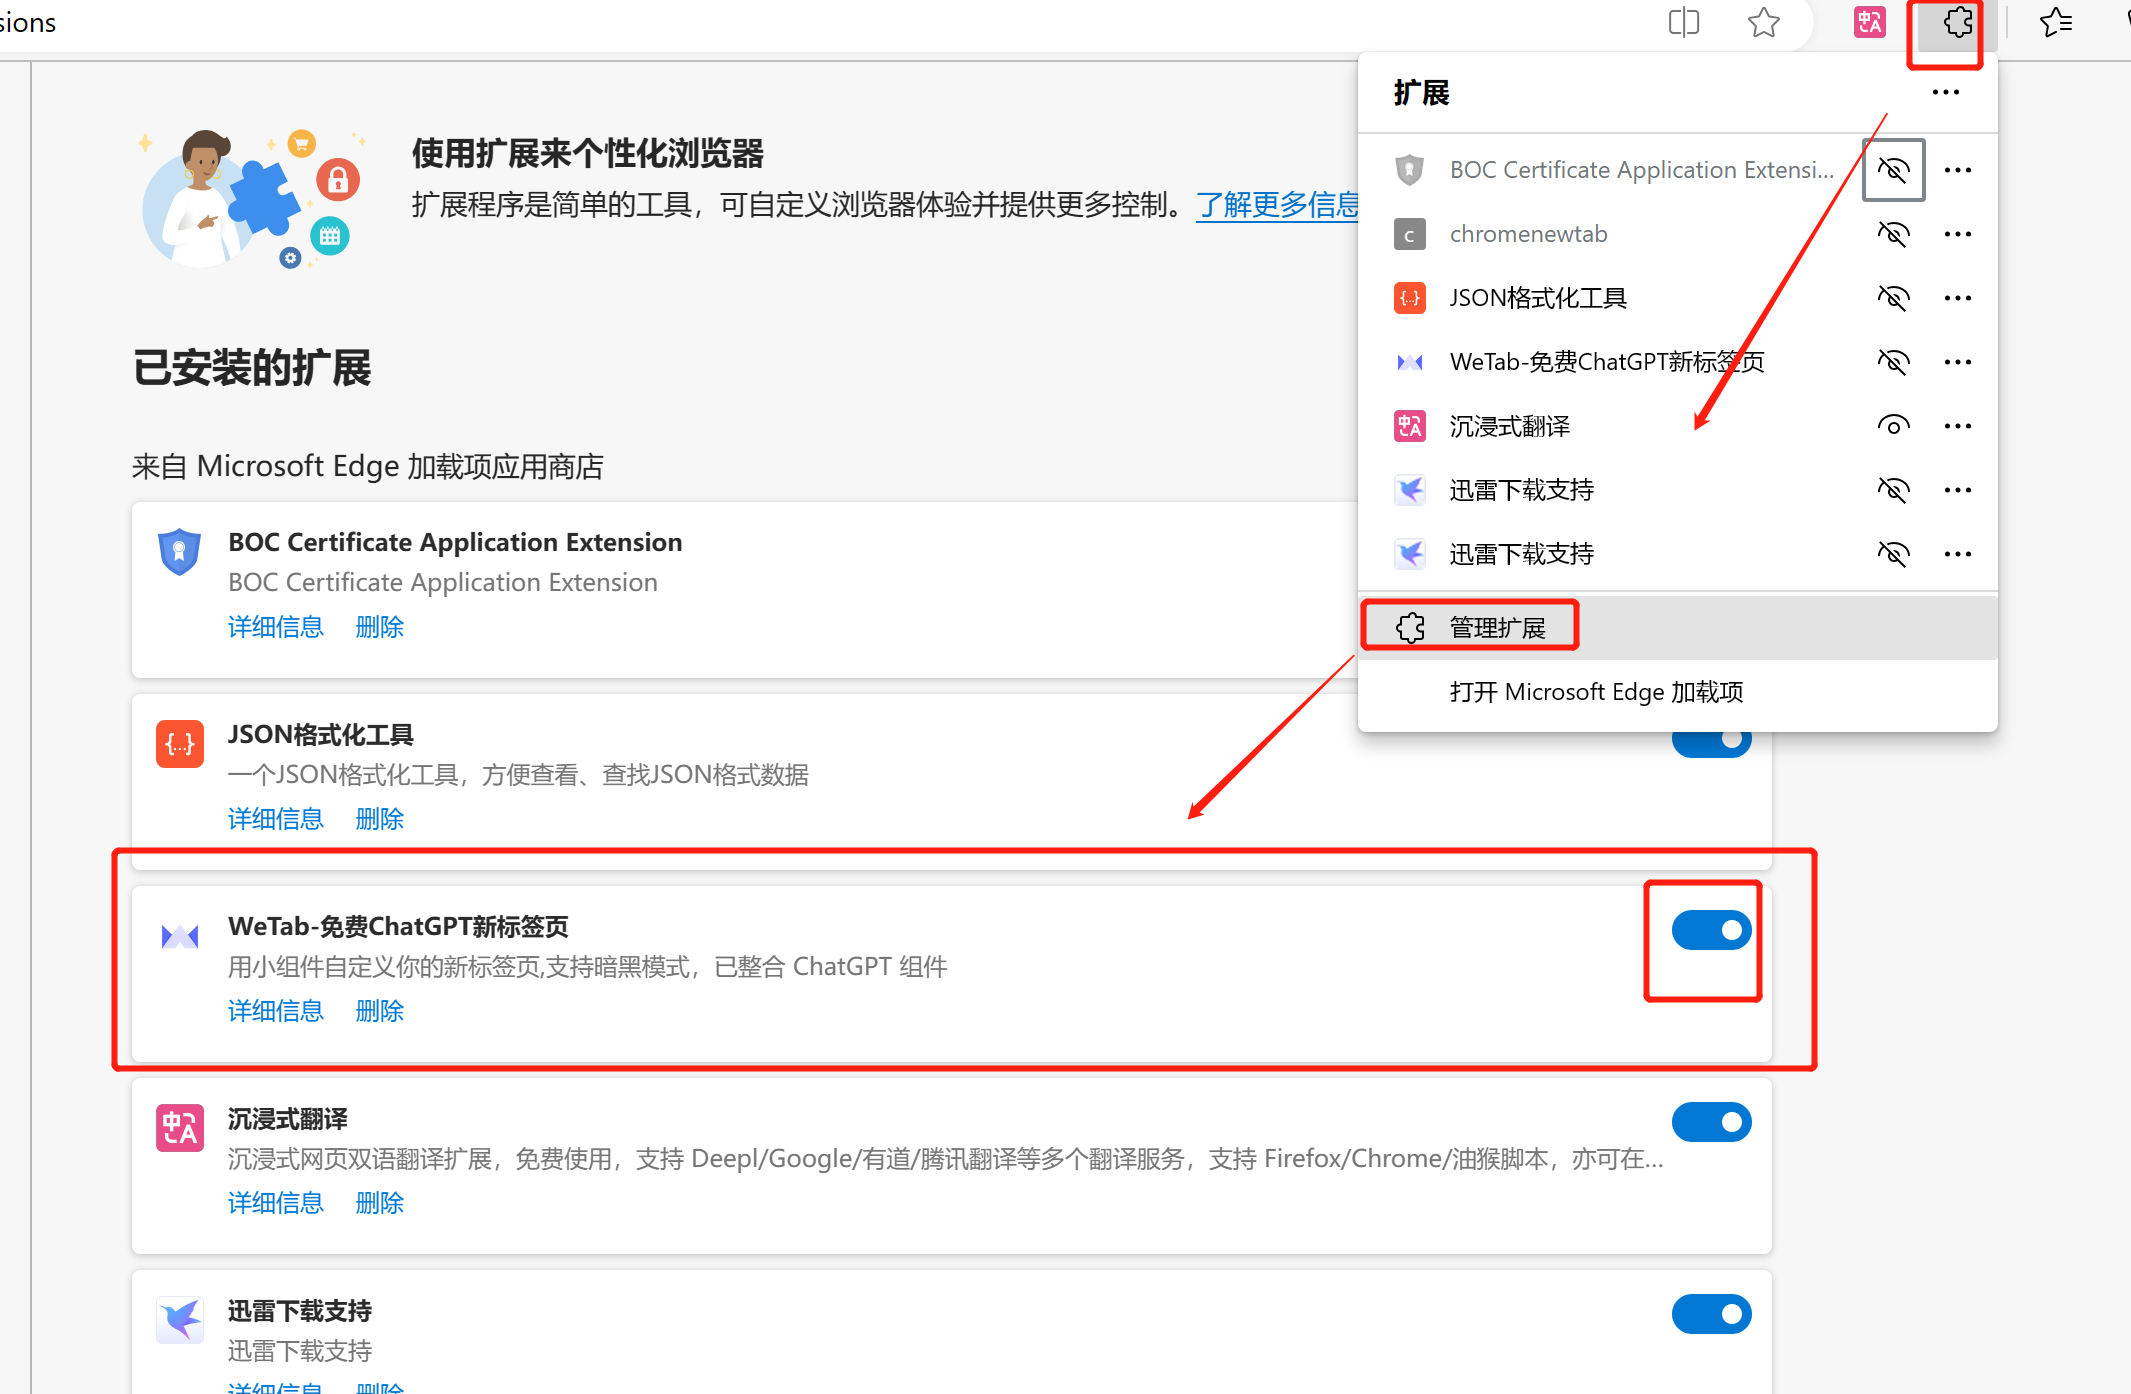Disable the WeTab extension toggle

pyautogui.click(x=1712, y=930)
